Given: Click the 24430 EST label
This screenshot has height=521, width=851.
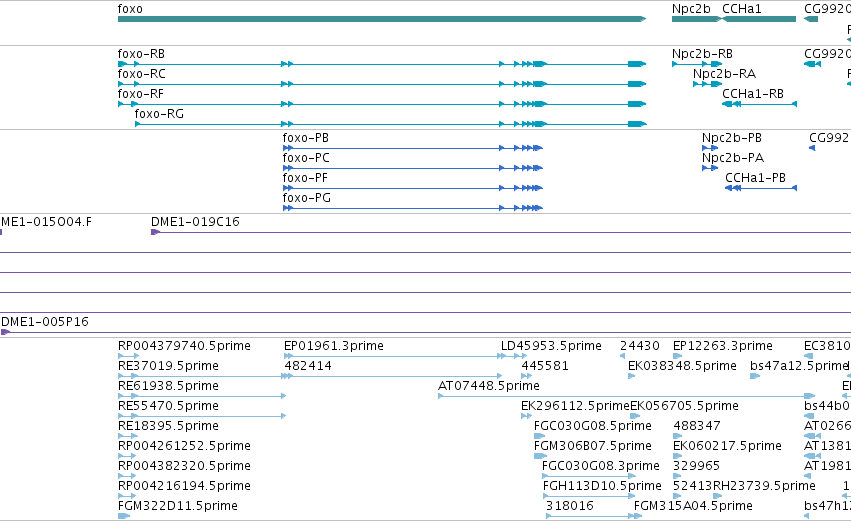Looking at the screenshot, I should click(x=639, y=346).
